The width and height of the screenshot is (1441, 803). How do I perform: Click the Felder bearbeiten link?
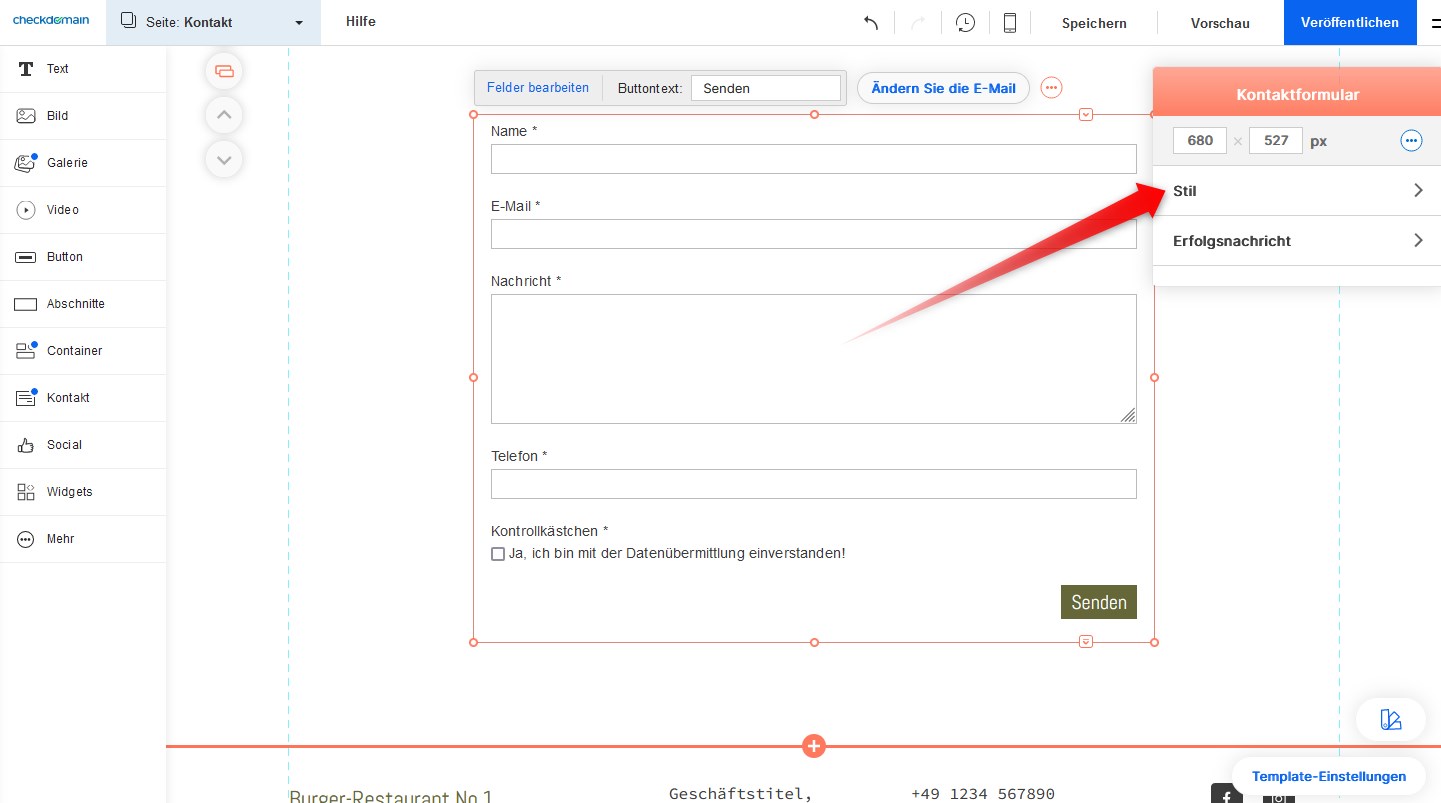[538, 88]
